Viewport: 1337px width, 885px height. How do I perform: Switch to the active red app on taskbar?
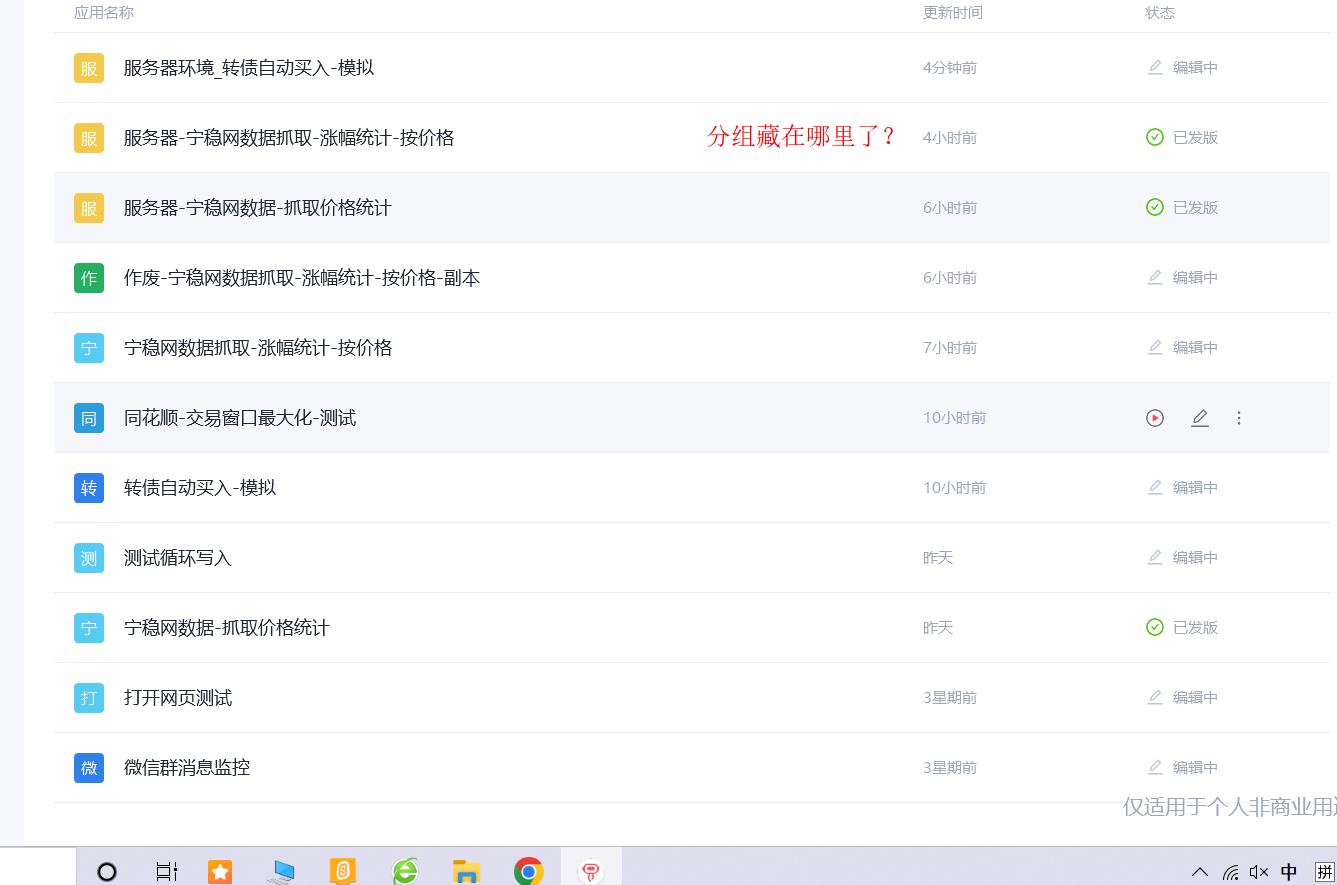[591, 872]
